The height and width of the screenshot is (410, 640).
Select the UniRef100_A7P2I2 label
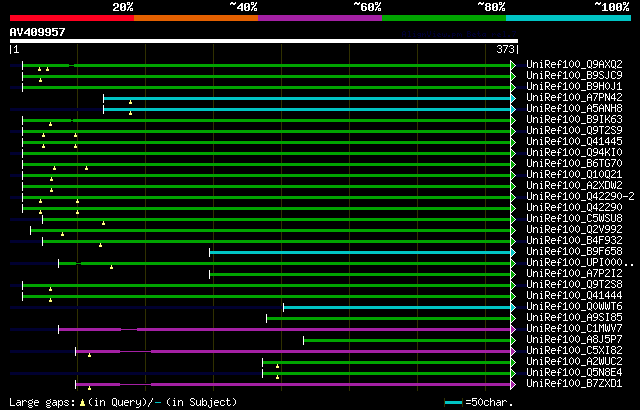tap(574, 274)
